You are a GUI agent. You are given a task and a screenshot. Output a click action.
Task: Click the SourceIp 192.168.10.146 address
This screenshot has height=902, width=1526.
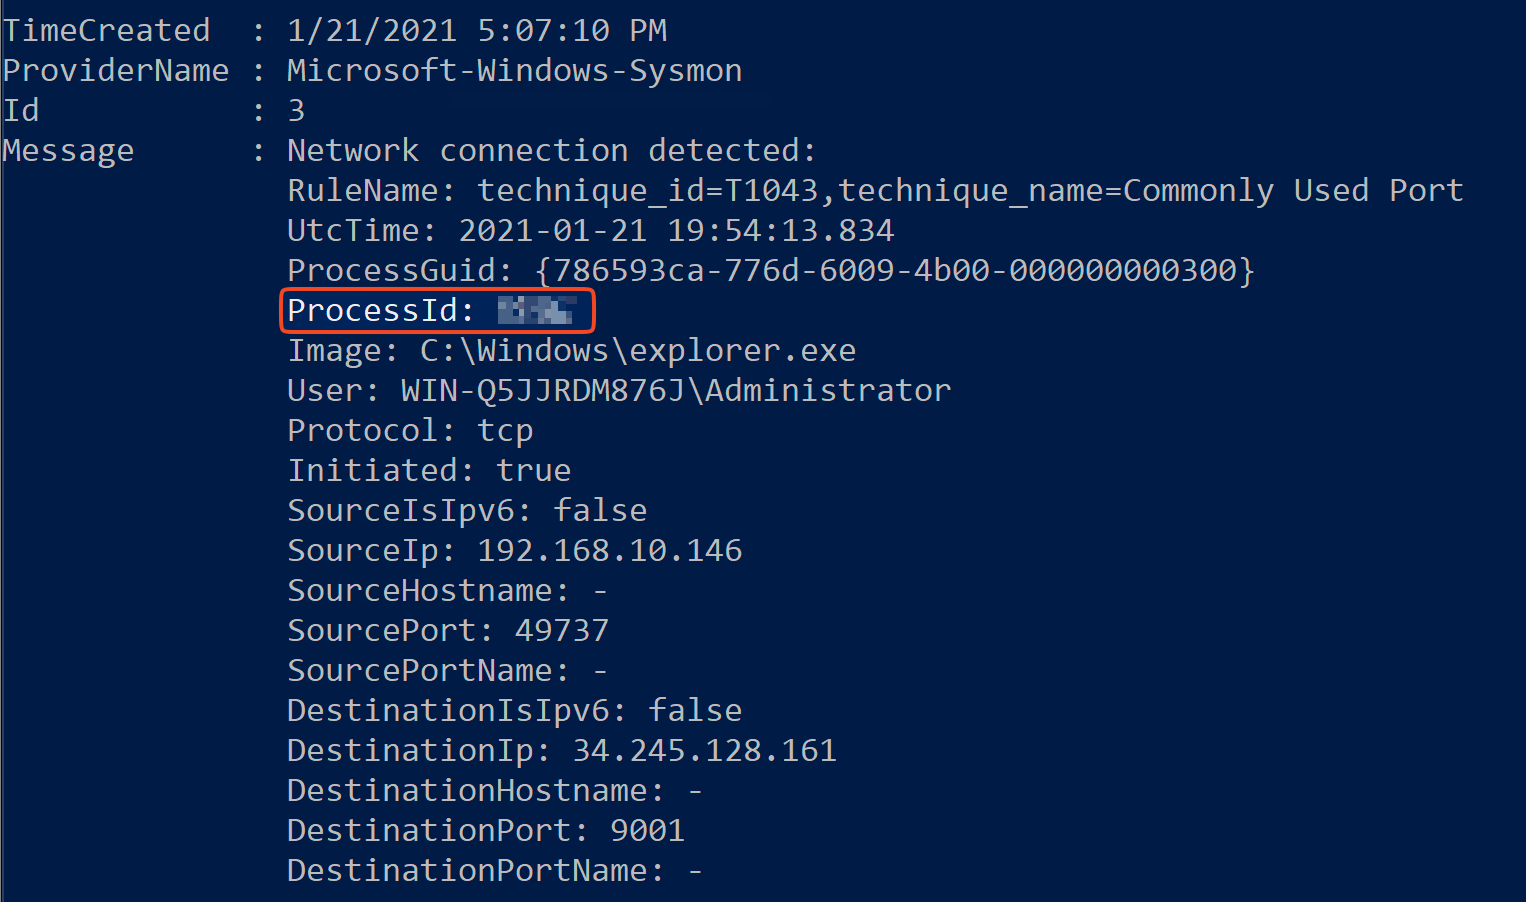609,551
